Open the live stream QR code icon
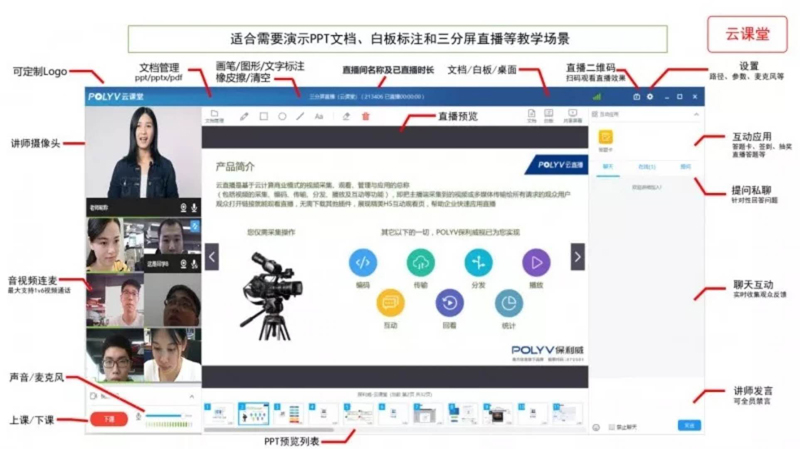Viewport: 800px width, 449px height. tap(636, 97)
